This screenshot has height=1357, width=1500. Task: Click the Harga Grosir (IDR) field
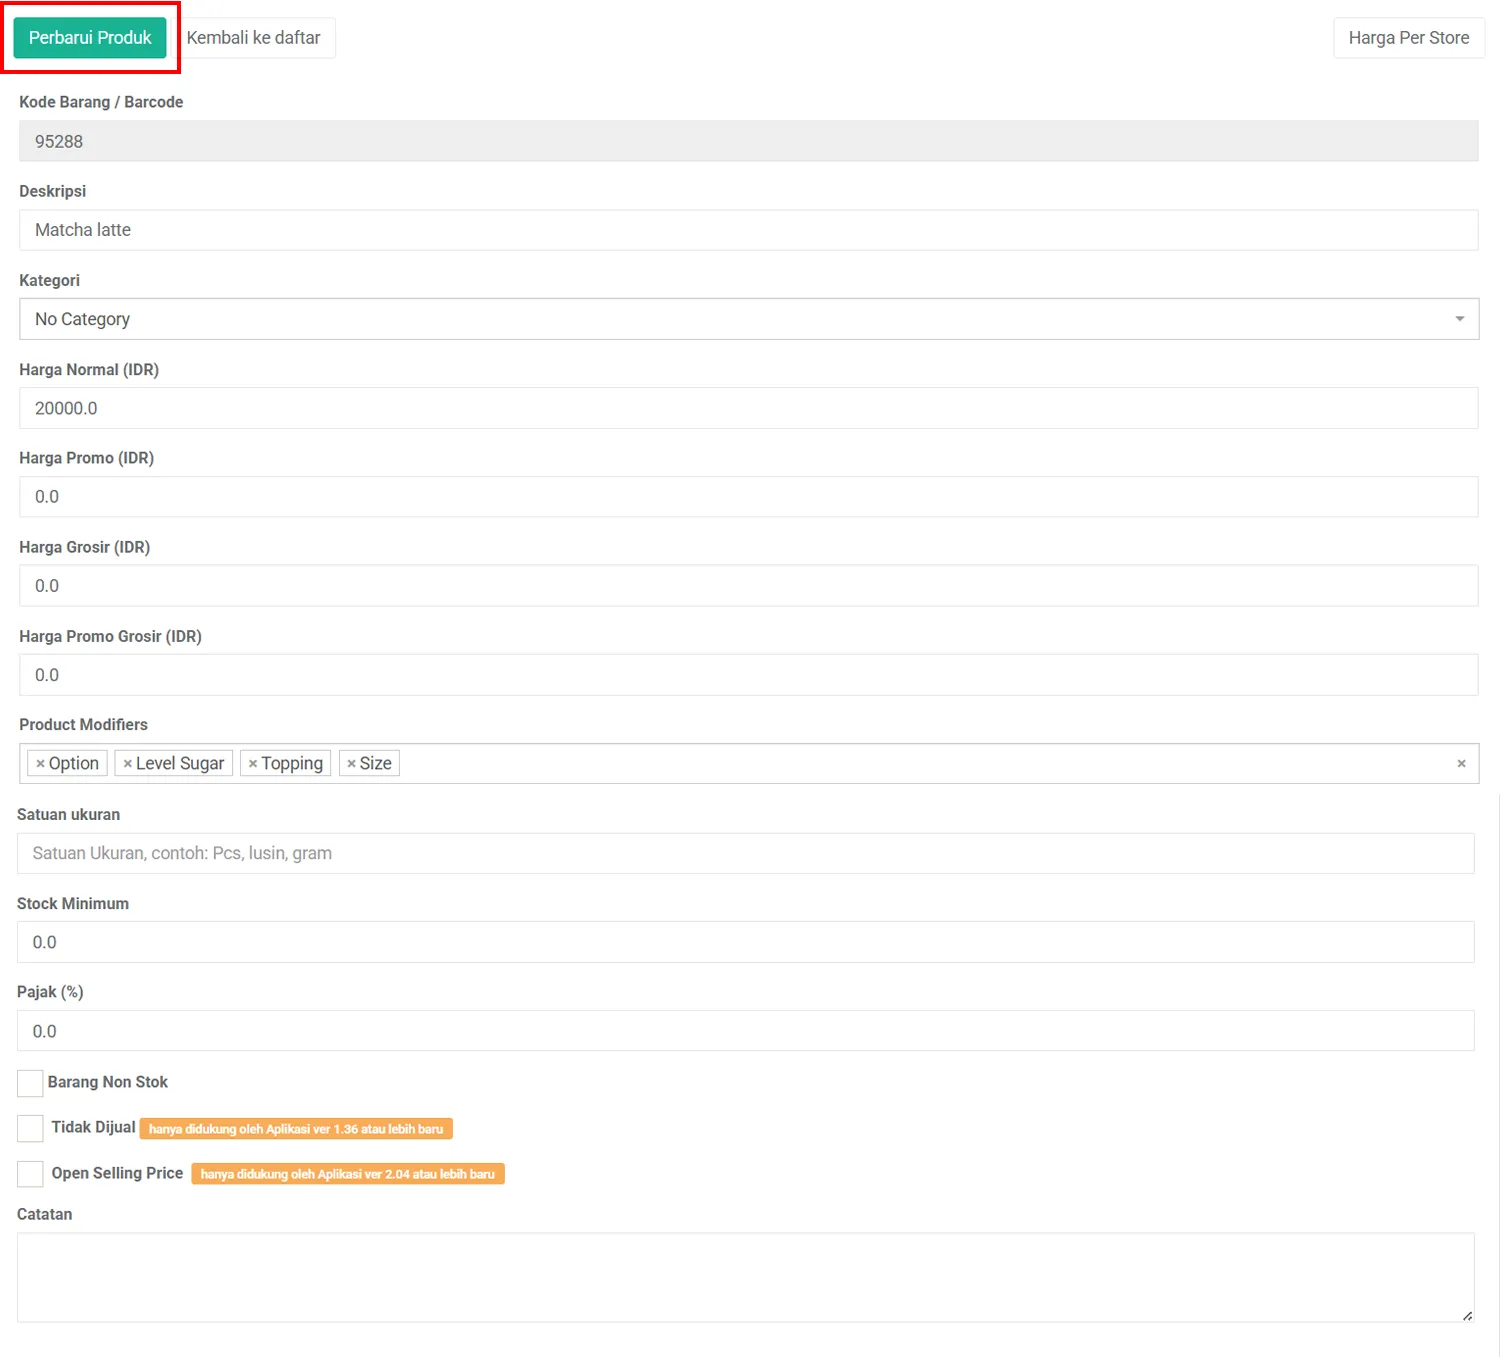[x=748, y=586]
